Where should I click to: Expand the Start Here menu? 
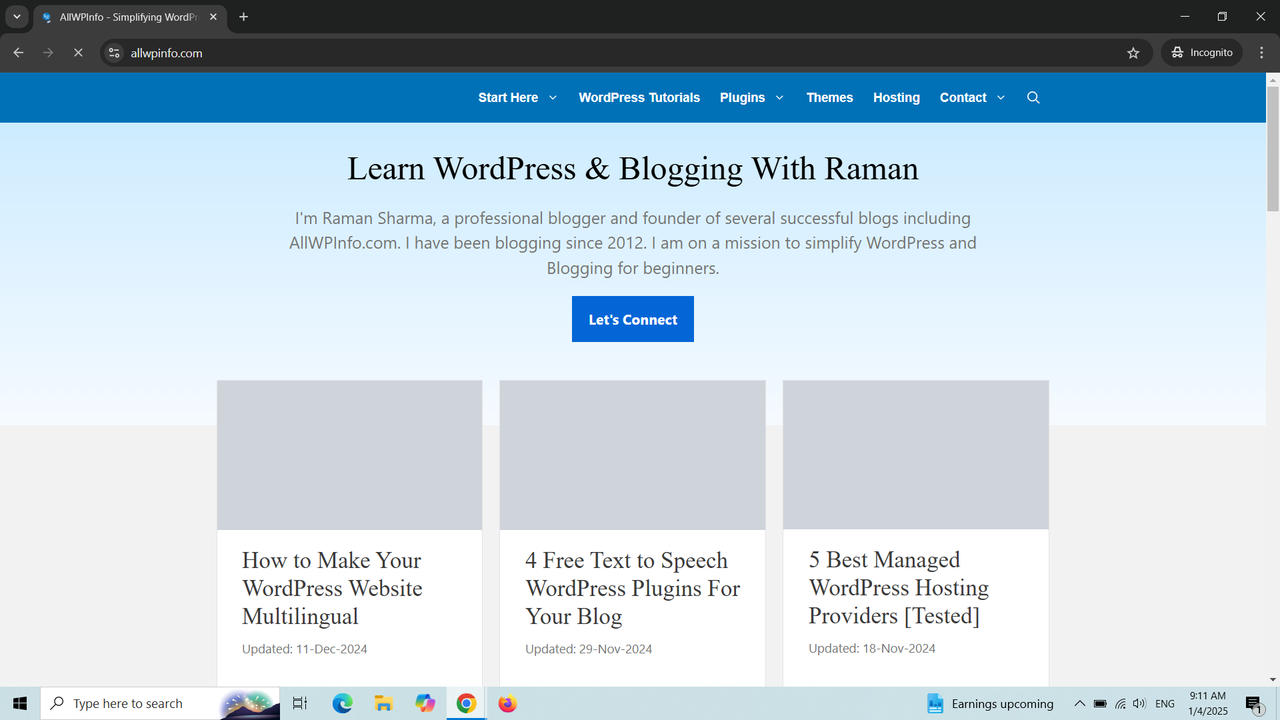click(517, 98)
